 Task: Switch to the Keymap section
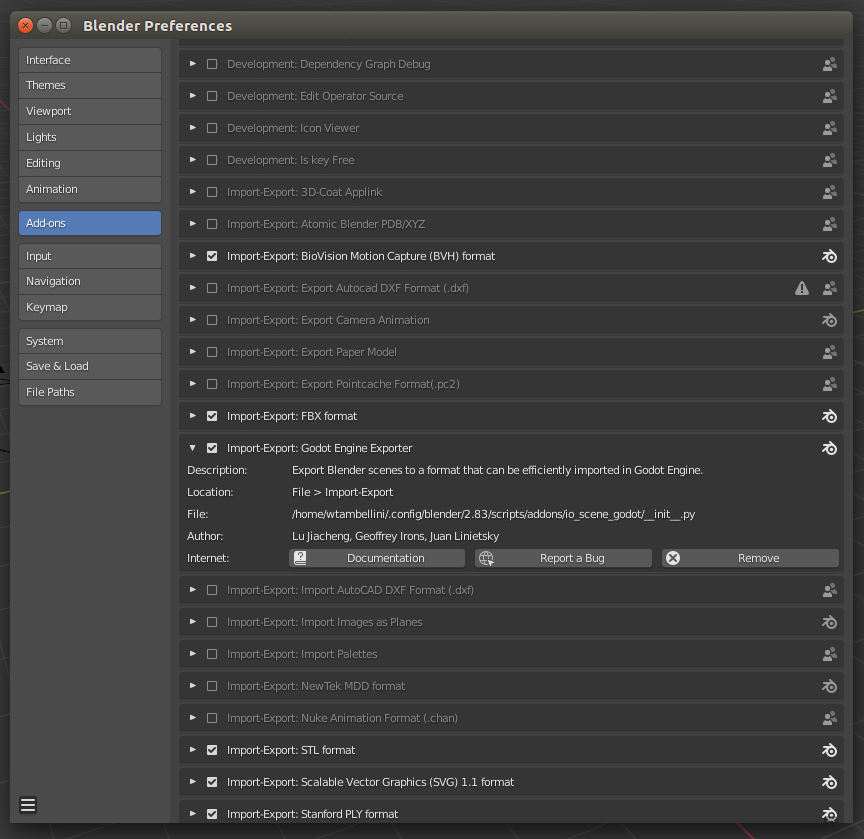pyautogui.click(x=89, y=307)
